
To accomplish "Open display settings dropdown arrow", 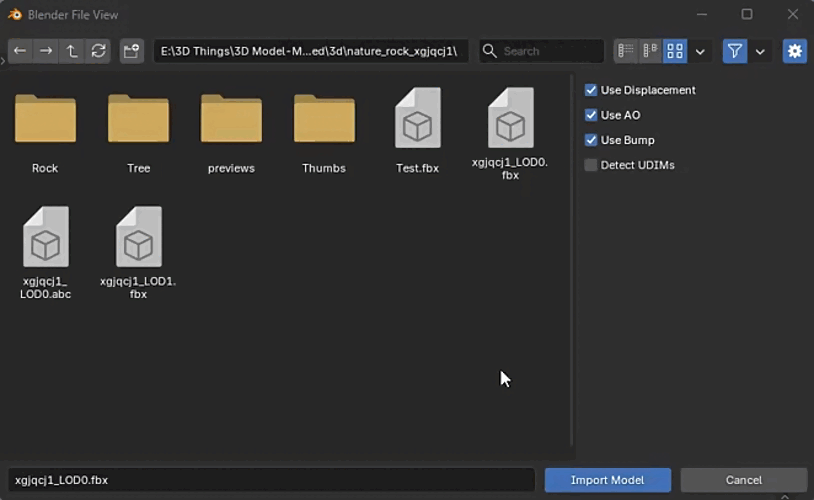I will (x=700, y=51).
